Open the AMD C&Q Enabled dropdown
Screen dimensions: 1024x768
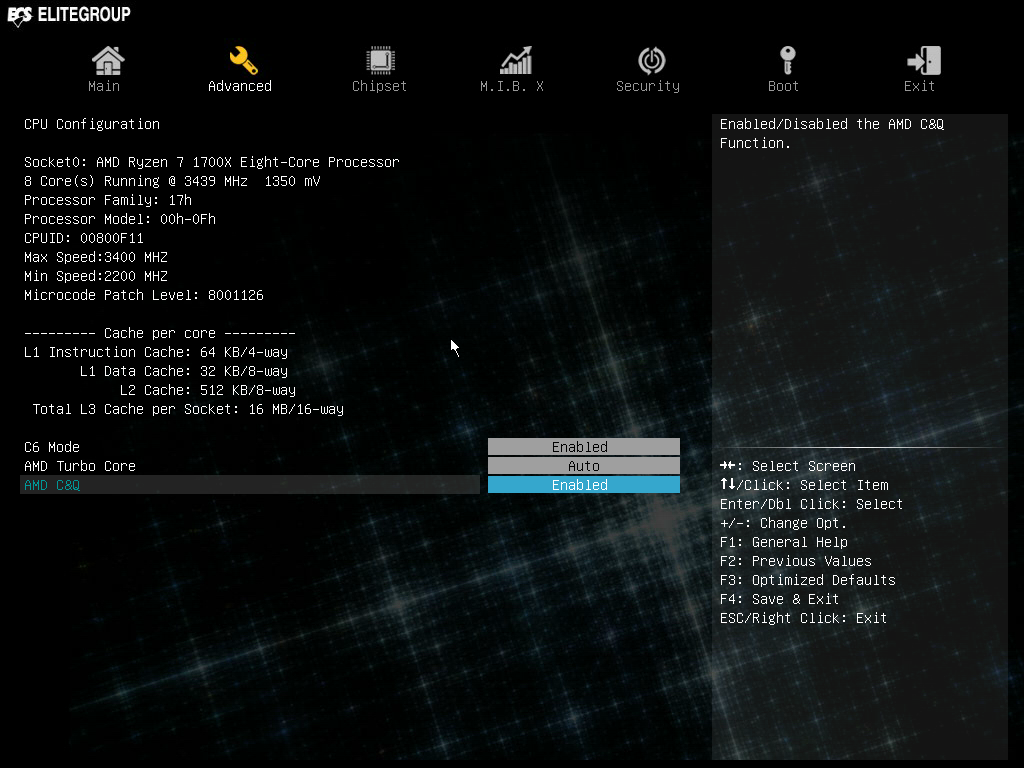(584, 485)
